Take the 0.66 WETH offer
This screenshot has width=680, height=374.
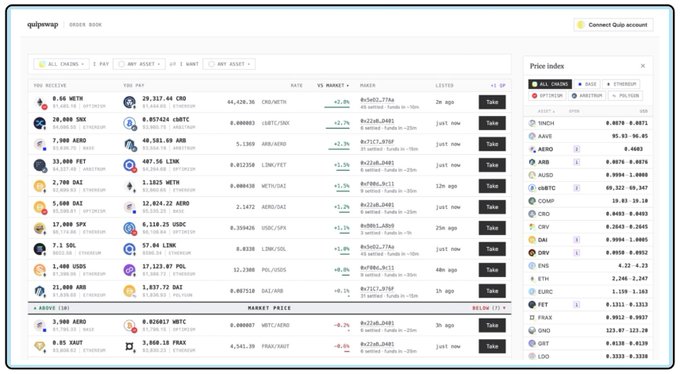coord(492,102)
